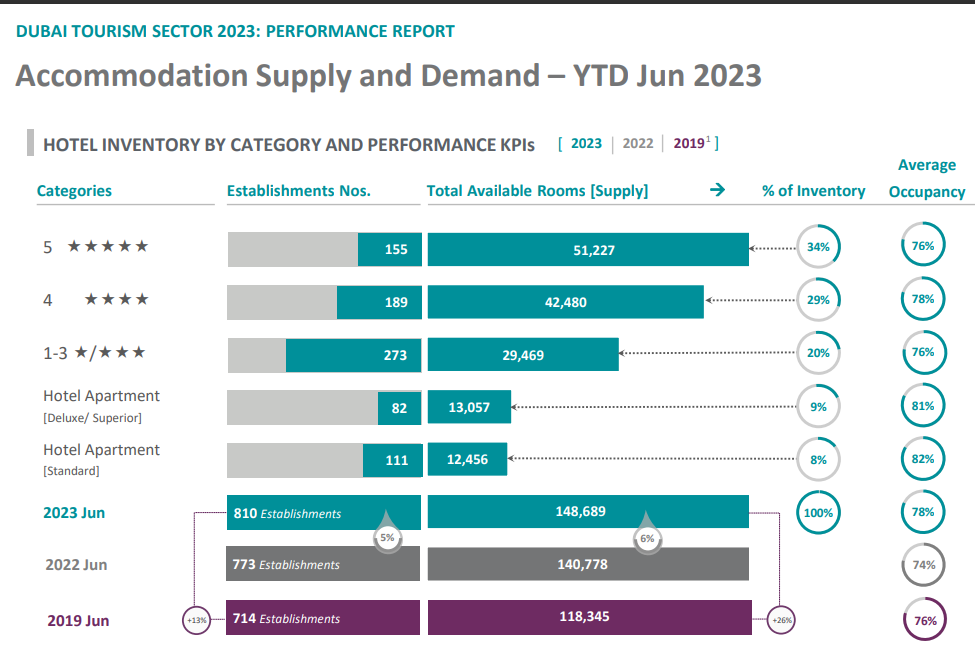Select the '42,480' rooms supply bar
Image resolution: width=975 pixels, height=645 pixels.
[566, 302]
